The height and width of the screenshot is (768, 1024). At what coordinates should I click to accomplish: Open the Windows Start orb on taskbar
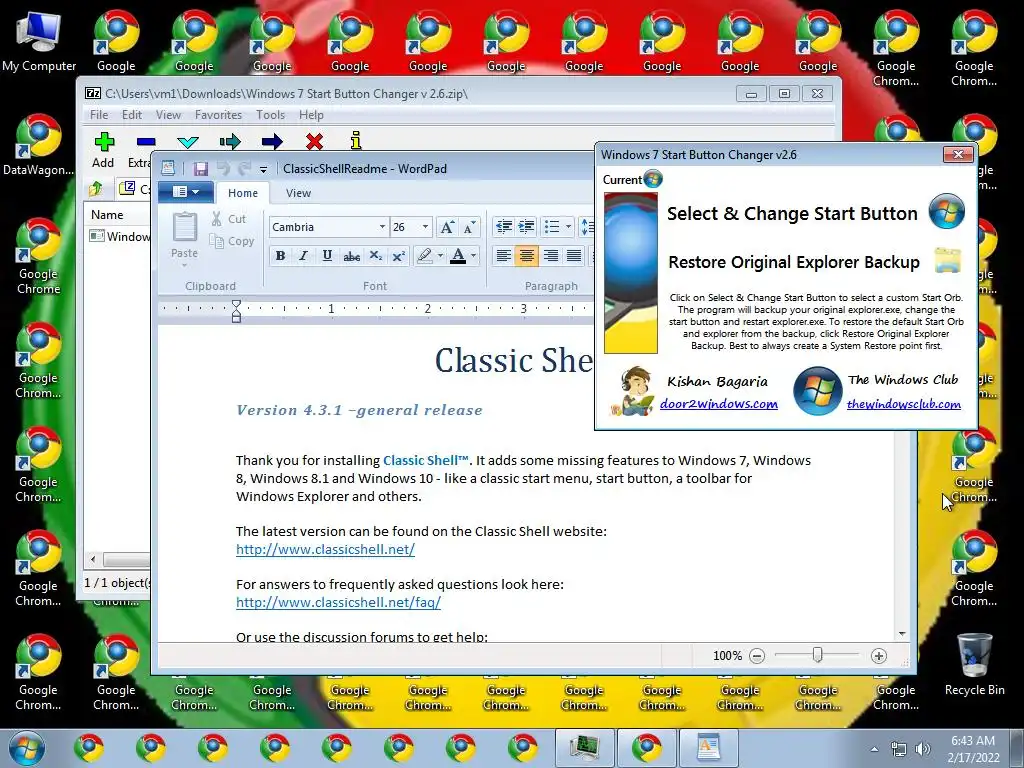[27, 748]
